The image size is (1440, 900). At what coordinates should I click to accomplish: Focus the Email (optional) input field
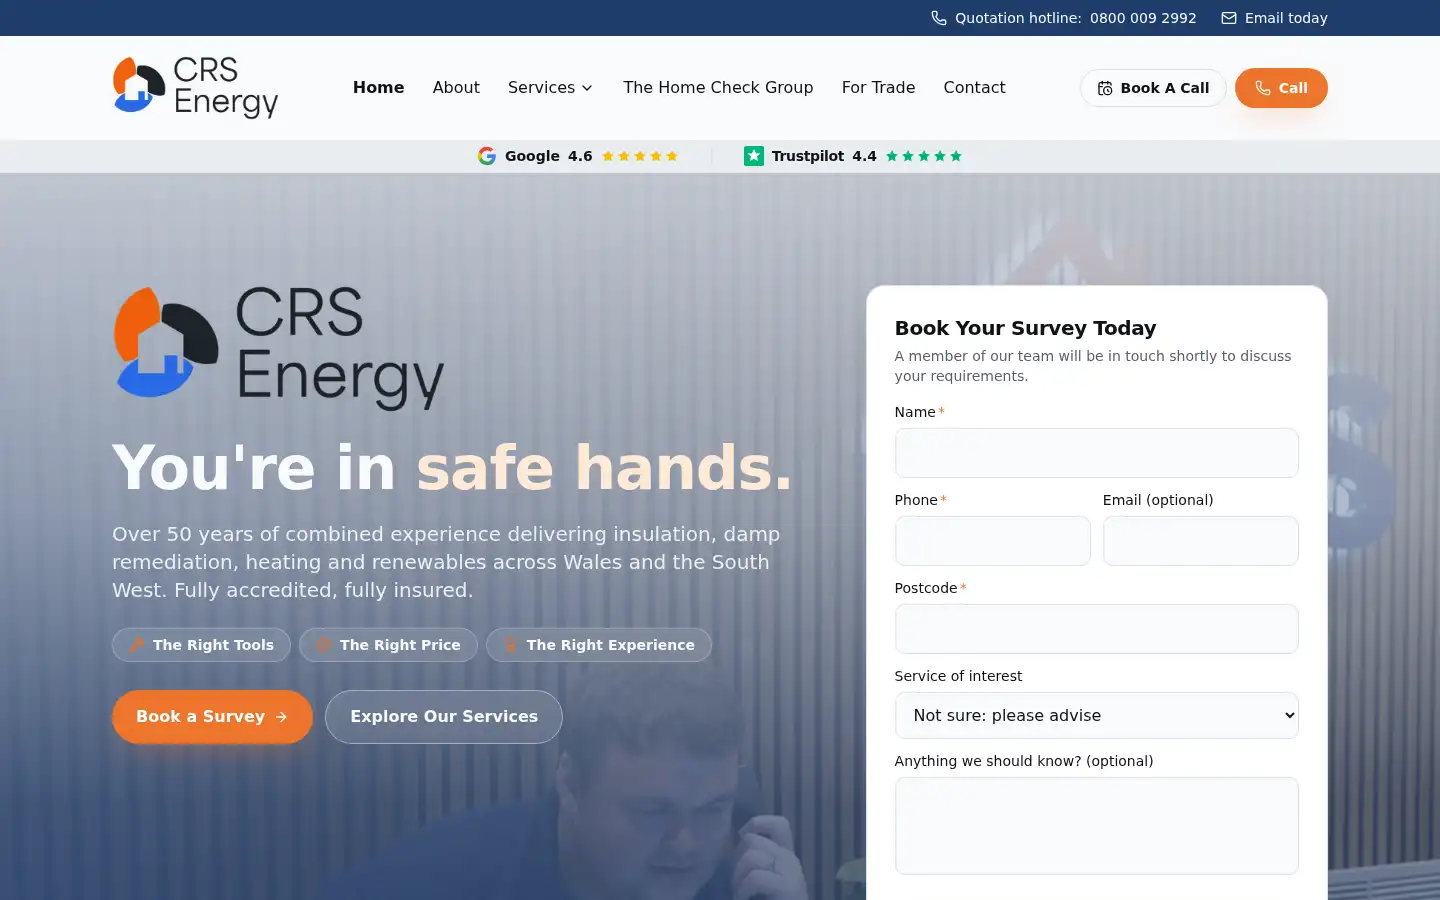pos(1200,541)
